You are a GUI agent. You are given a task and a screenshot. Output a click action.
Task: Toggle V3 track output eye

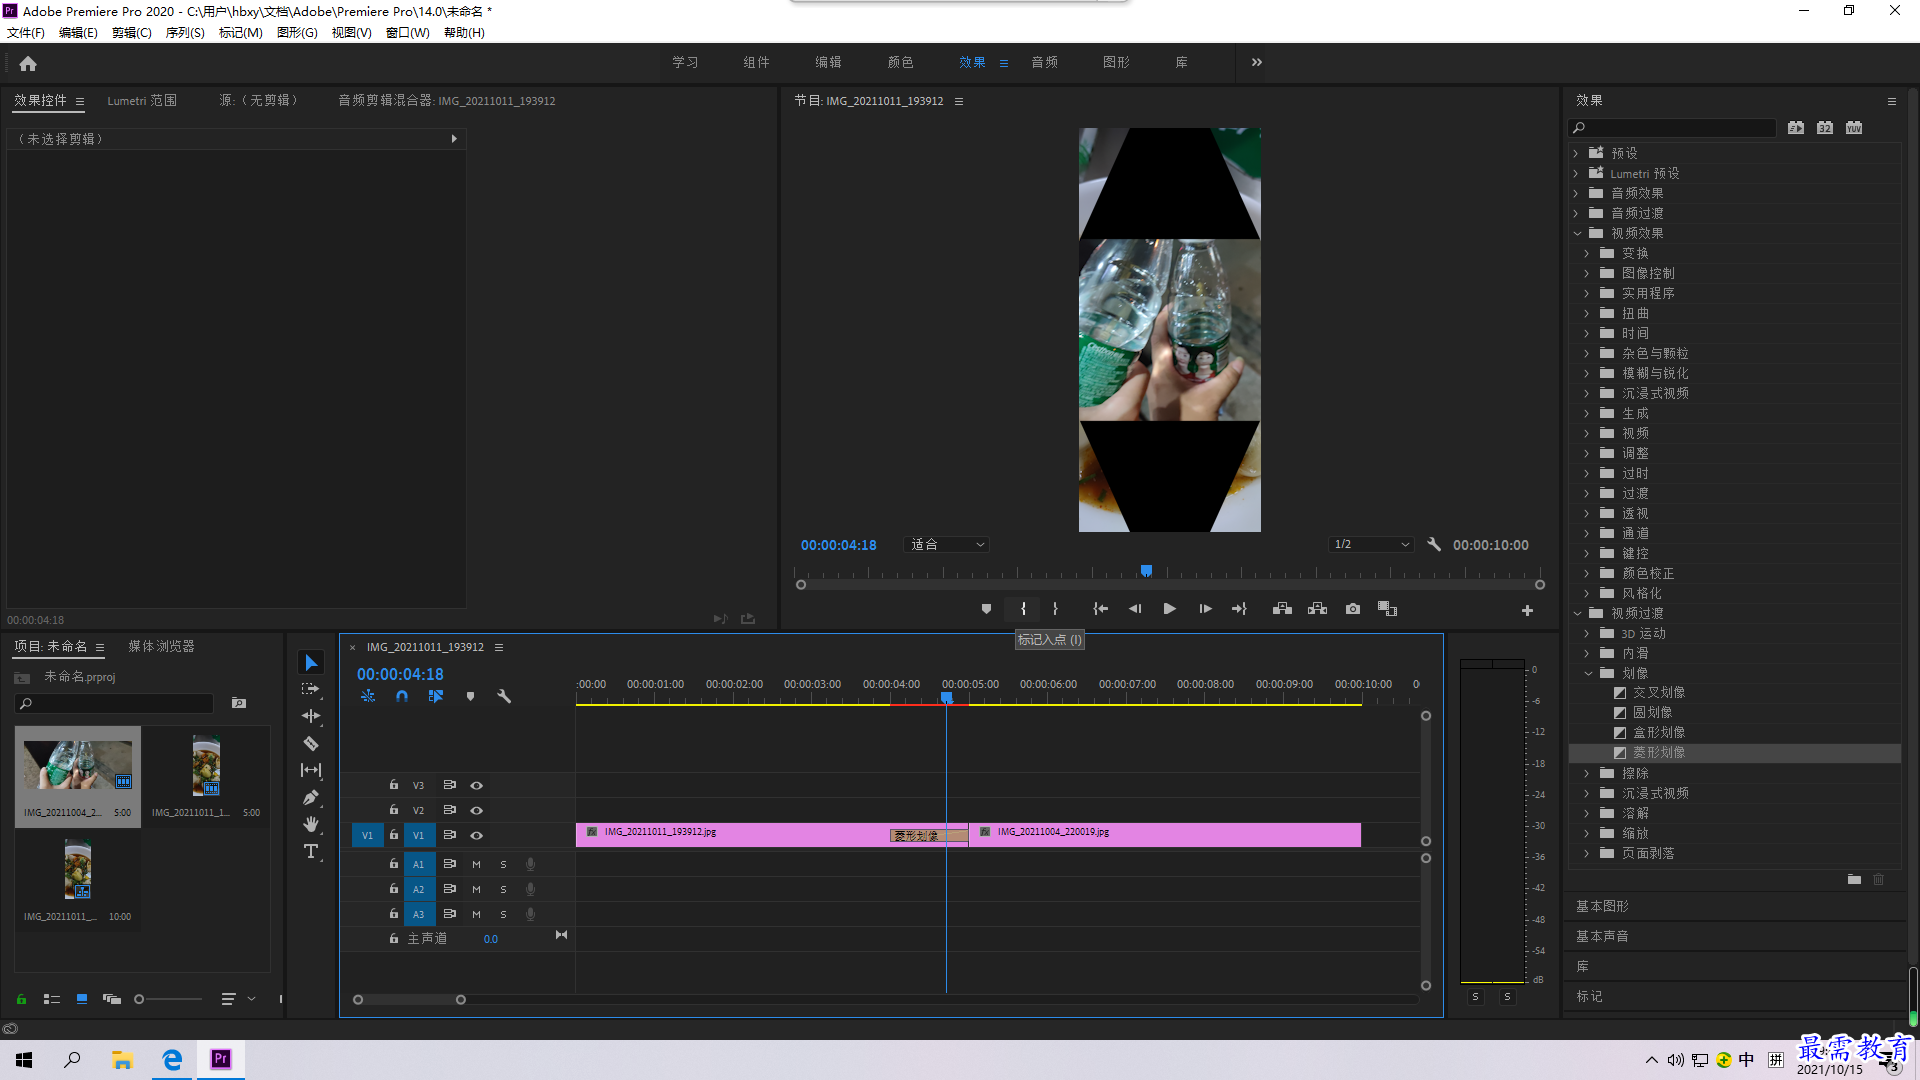click(477, 785)
